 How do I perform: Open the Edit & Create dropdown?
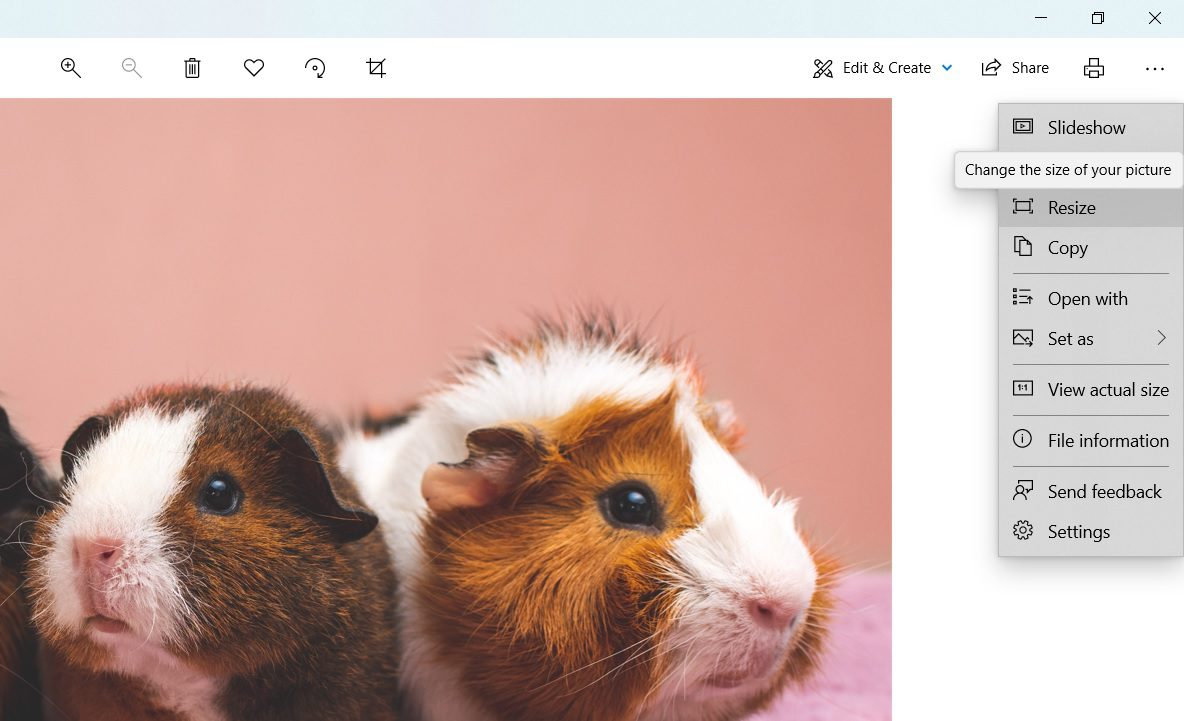coord(881,67)
